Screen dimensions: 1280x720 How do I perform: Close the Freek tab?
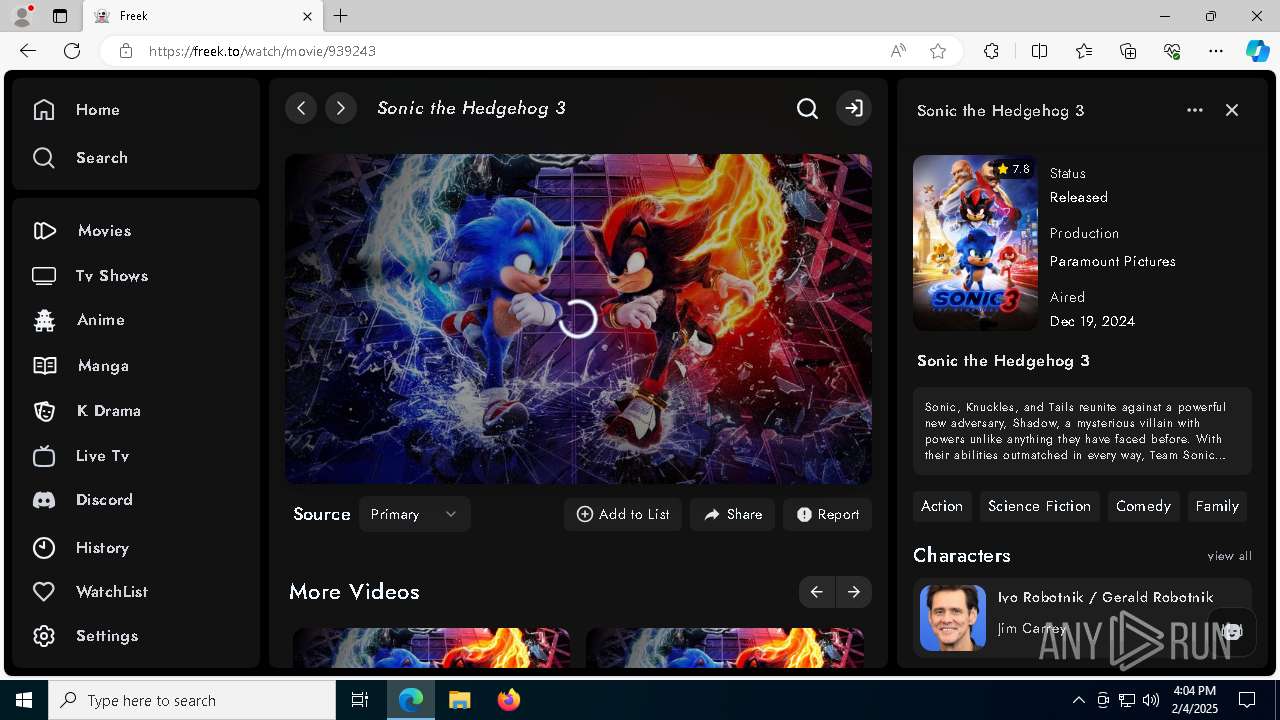pos(307,16)
